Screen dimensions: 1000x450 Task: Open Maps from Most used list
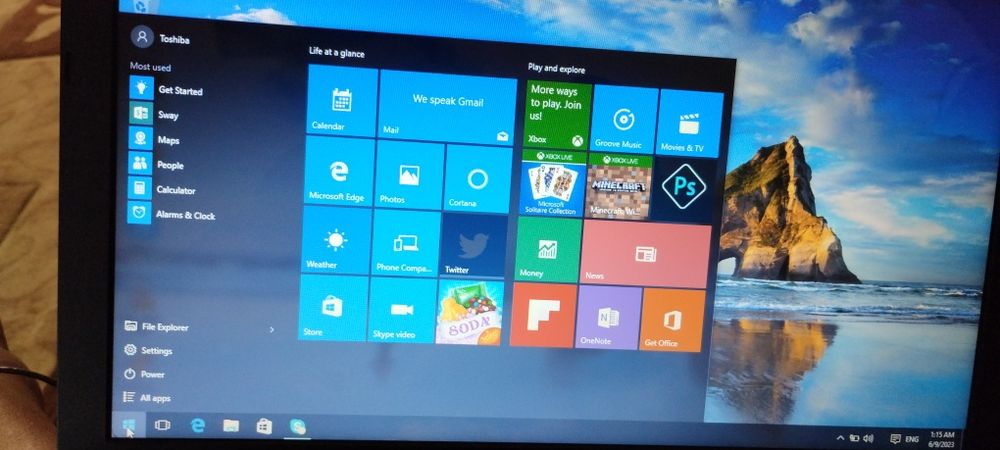pyautogui.click(x=155, y=139)
